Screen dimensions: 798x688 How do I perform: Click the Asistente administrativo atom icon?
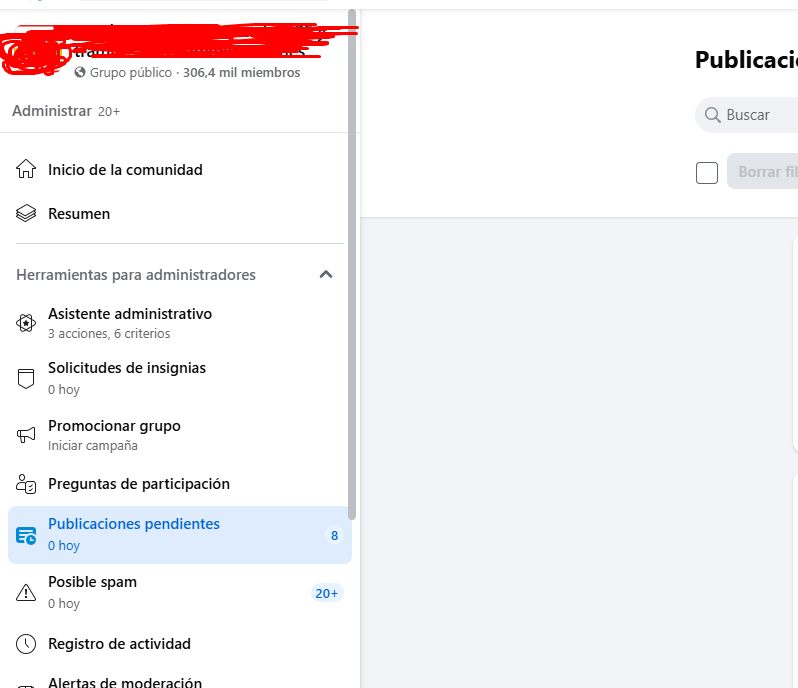[26, 323]
